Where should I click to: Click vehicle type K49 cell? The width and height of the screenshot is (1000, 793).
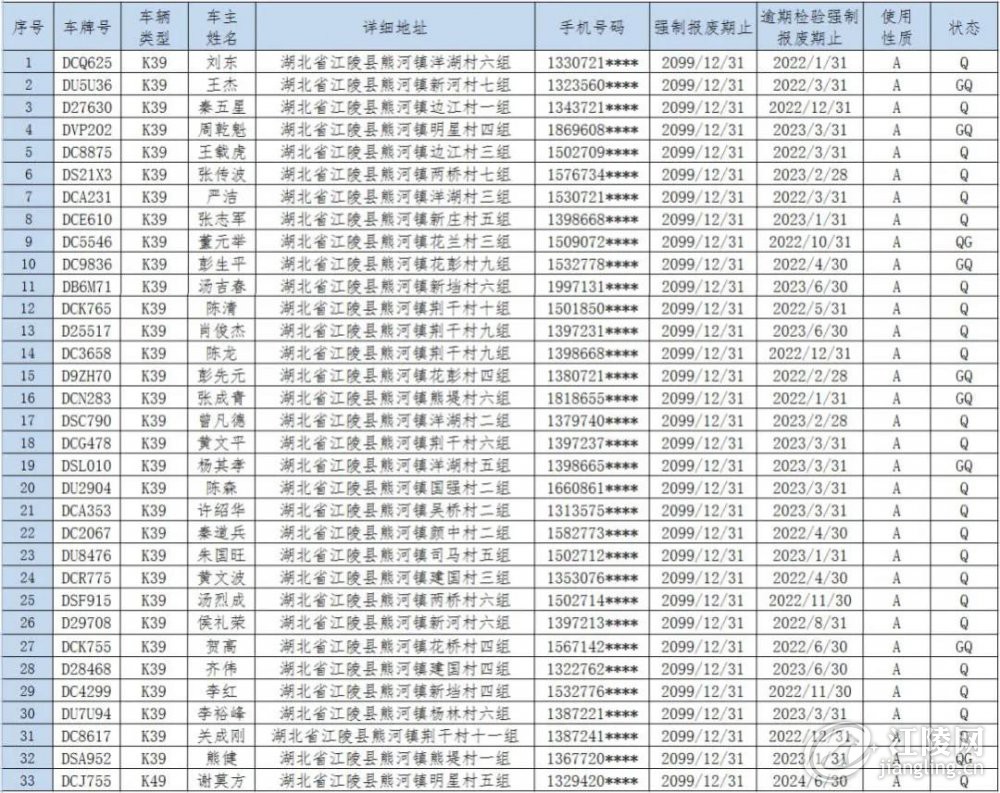[x=154, y=780]
